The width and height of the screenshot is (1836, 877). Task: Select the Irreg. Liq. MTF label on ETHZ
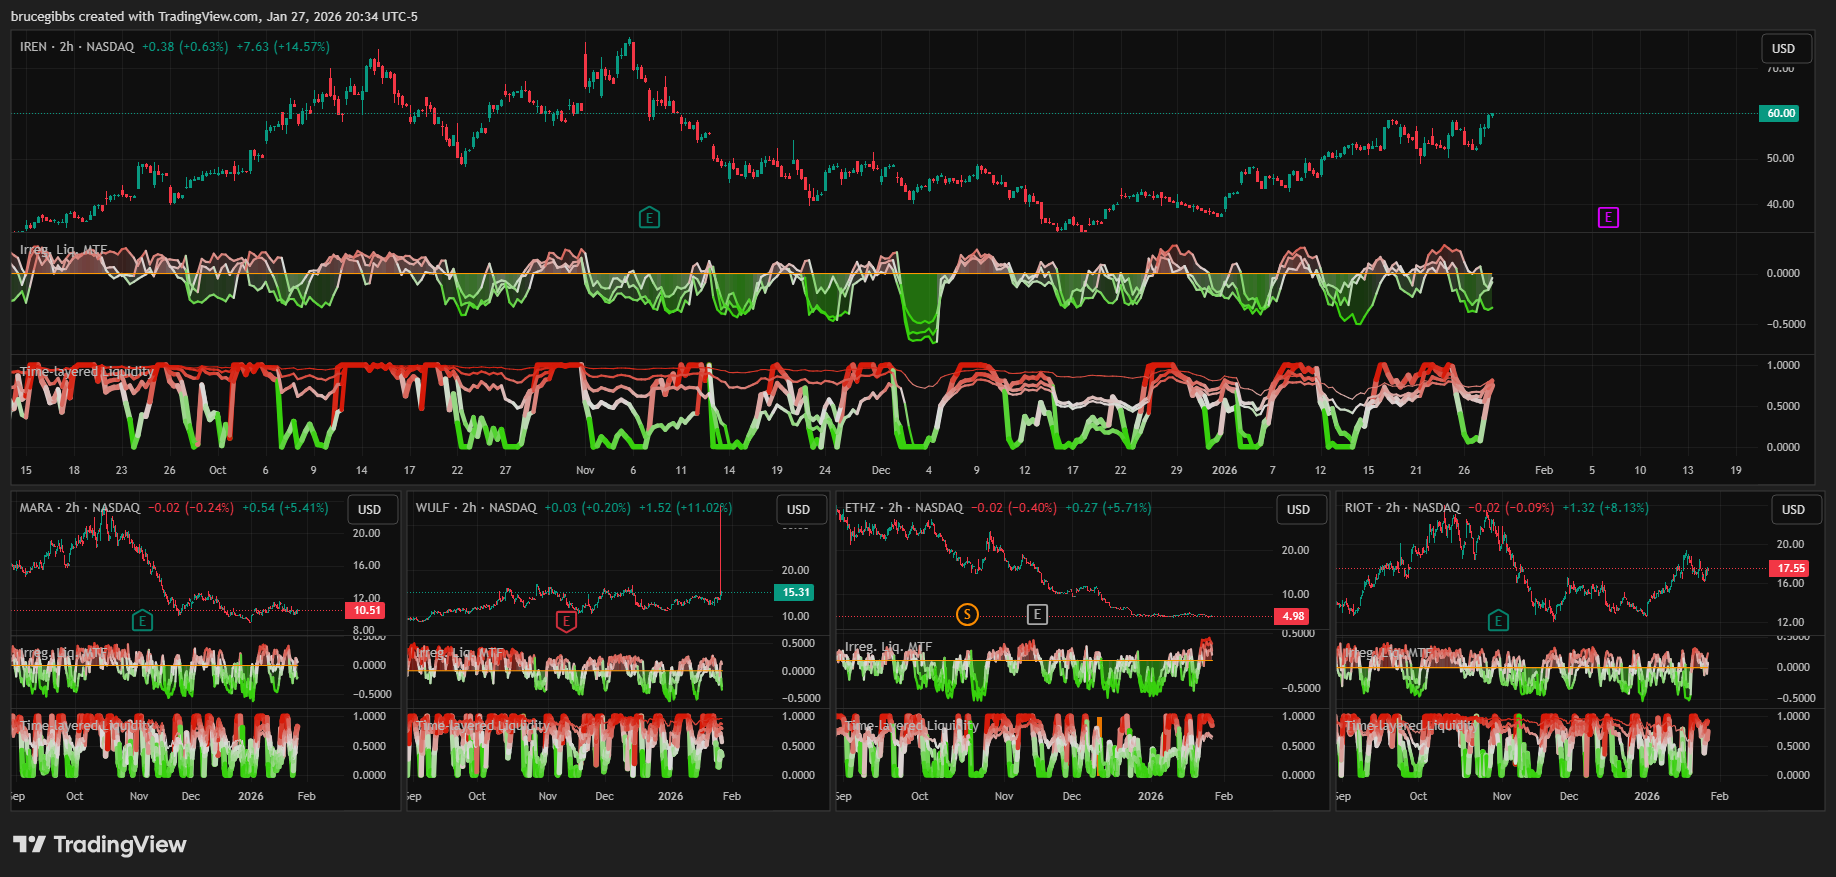(888, 647)
